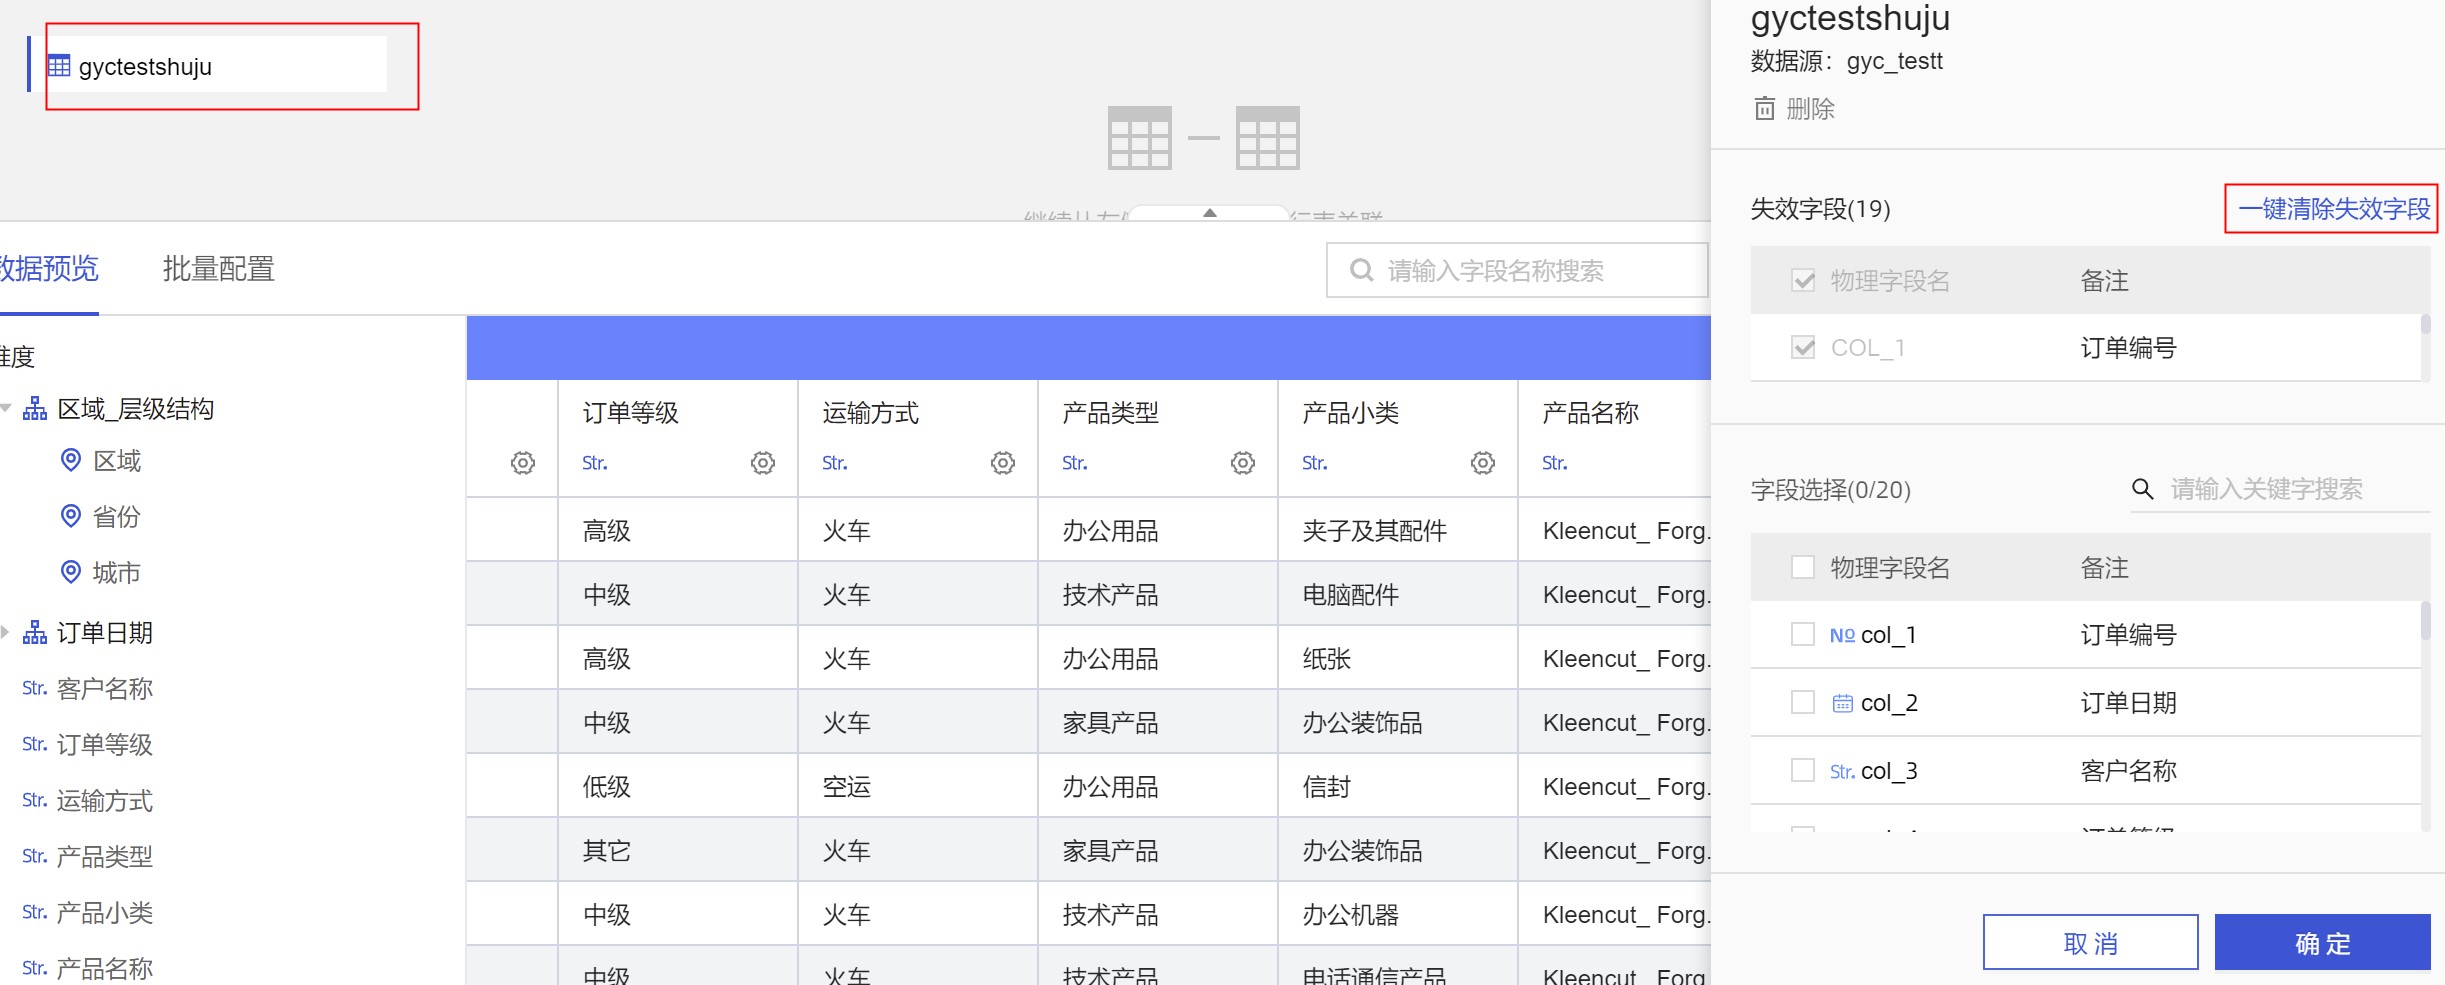
Task: Collapse the 区域_层级结构 tree node
Action: pos(7,408)
